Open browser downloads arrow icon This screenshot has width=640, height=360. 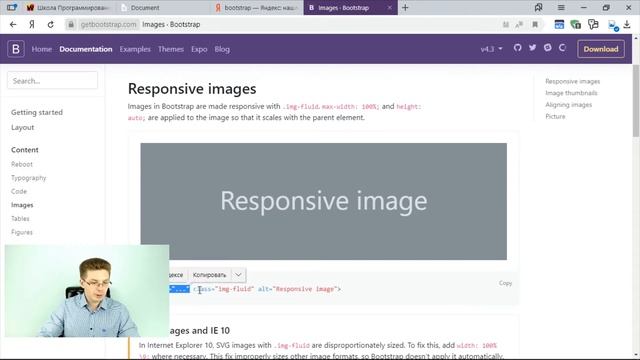click(627, 24)
